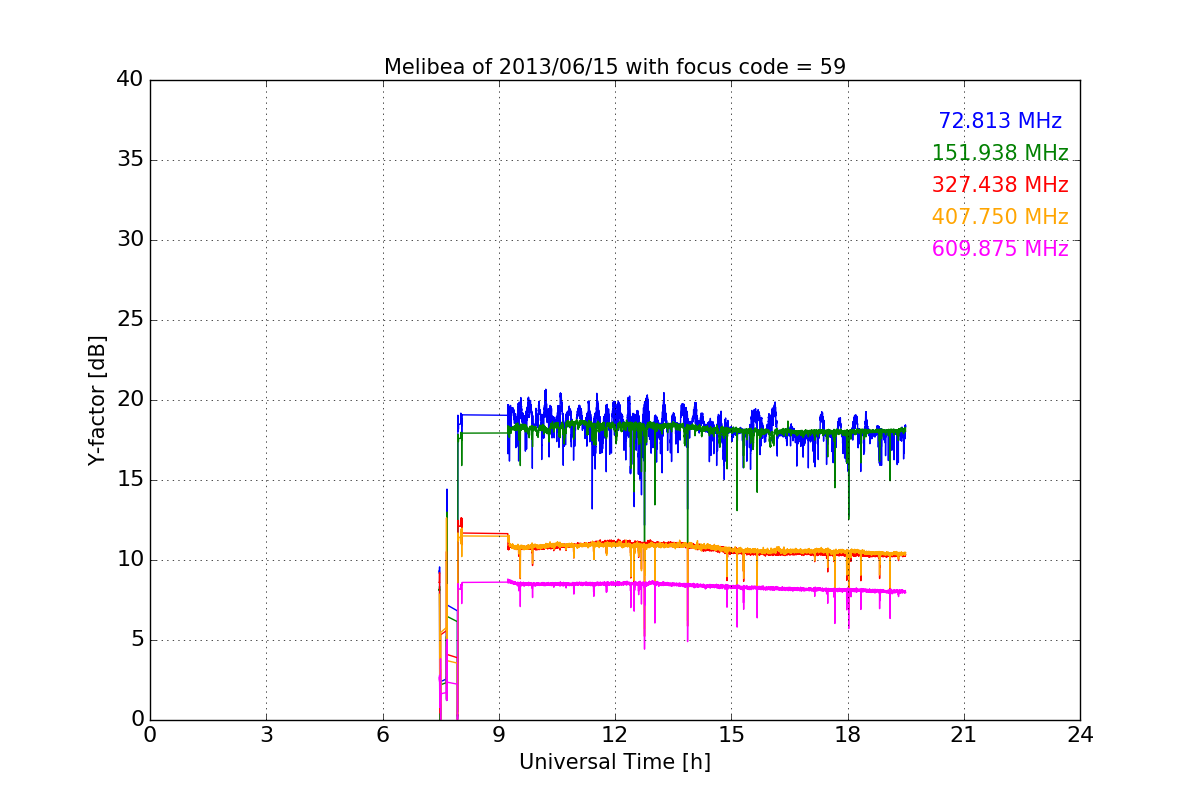Screen dimensions: 1200x800
Task: Click x-axis tick label 24
Action: pyautogui.click(x=1080, y=735)
